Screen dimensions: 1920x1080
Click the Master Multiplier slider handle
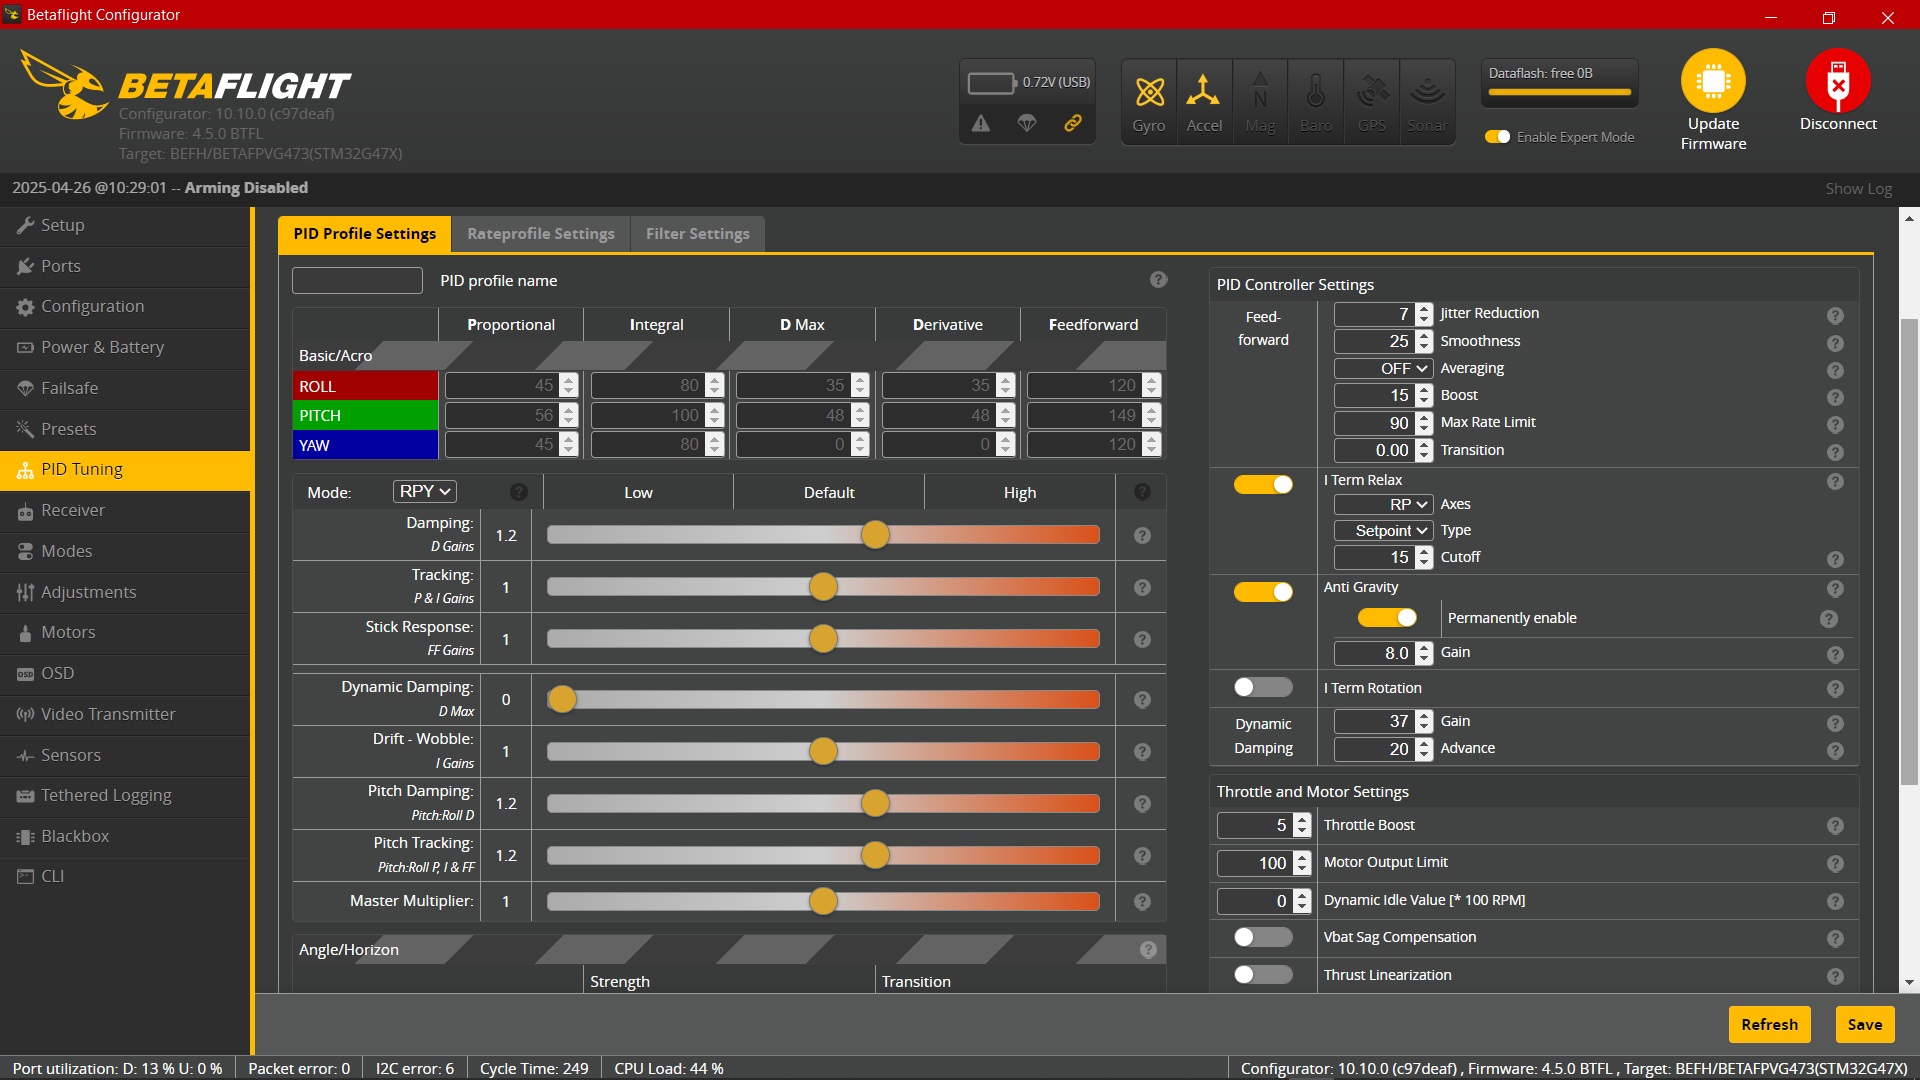click(823, 901)
